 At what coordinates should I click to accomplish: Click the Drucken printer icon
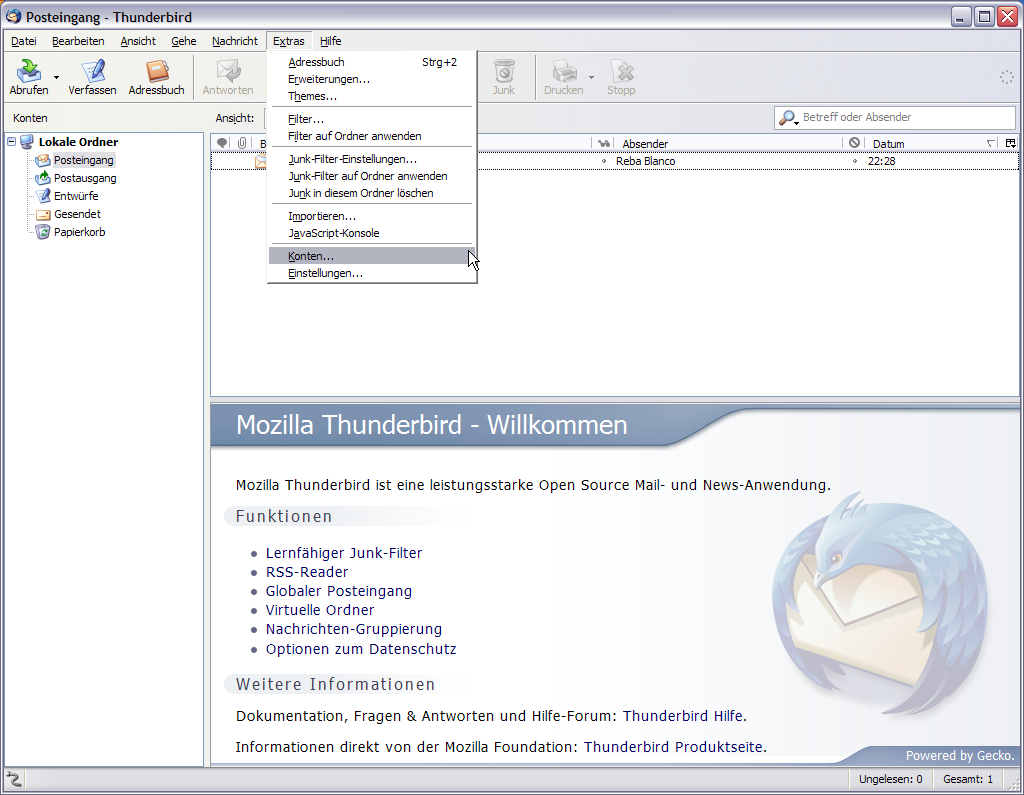[564, 71]
